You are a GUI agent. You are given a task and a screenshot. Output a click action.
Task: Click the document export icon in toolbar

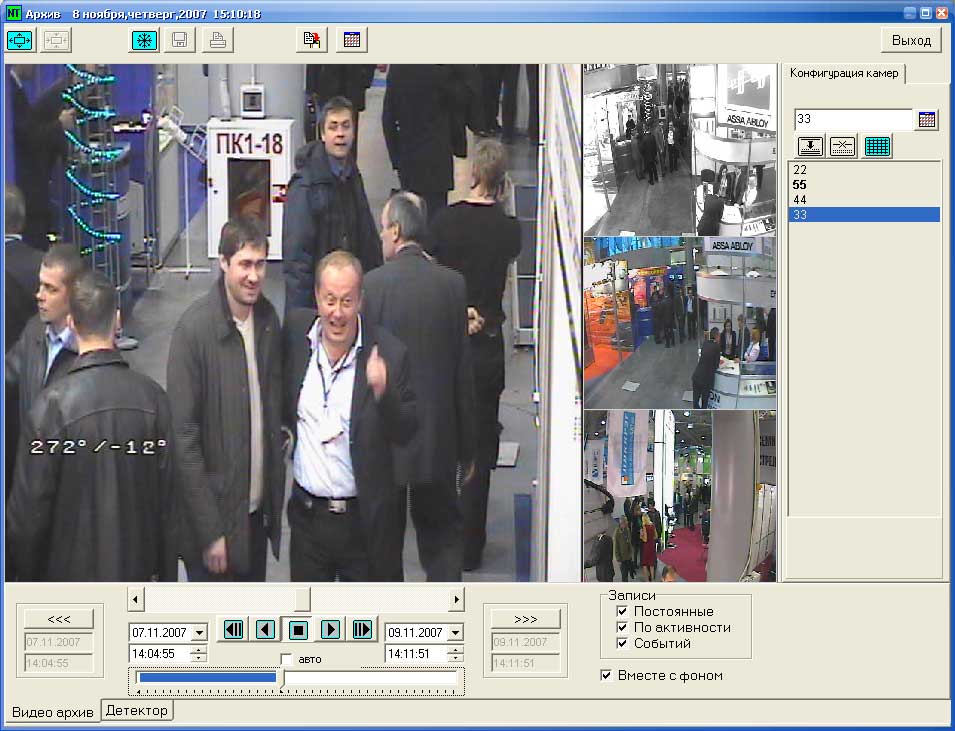pos(313,40)
